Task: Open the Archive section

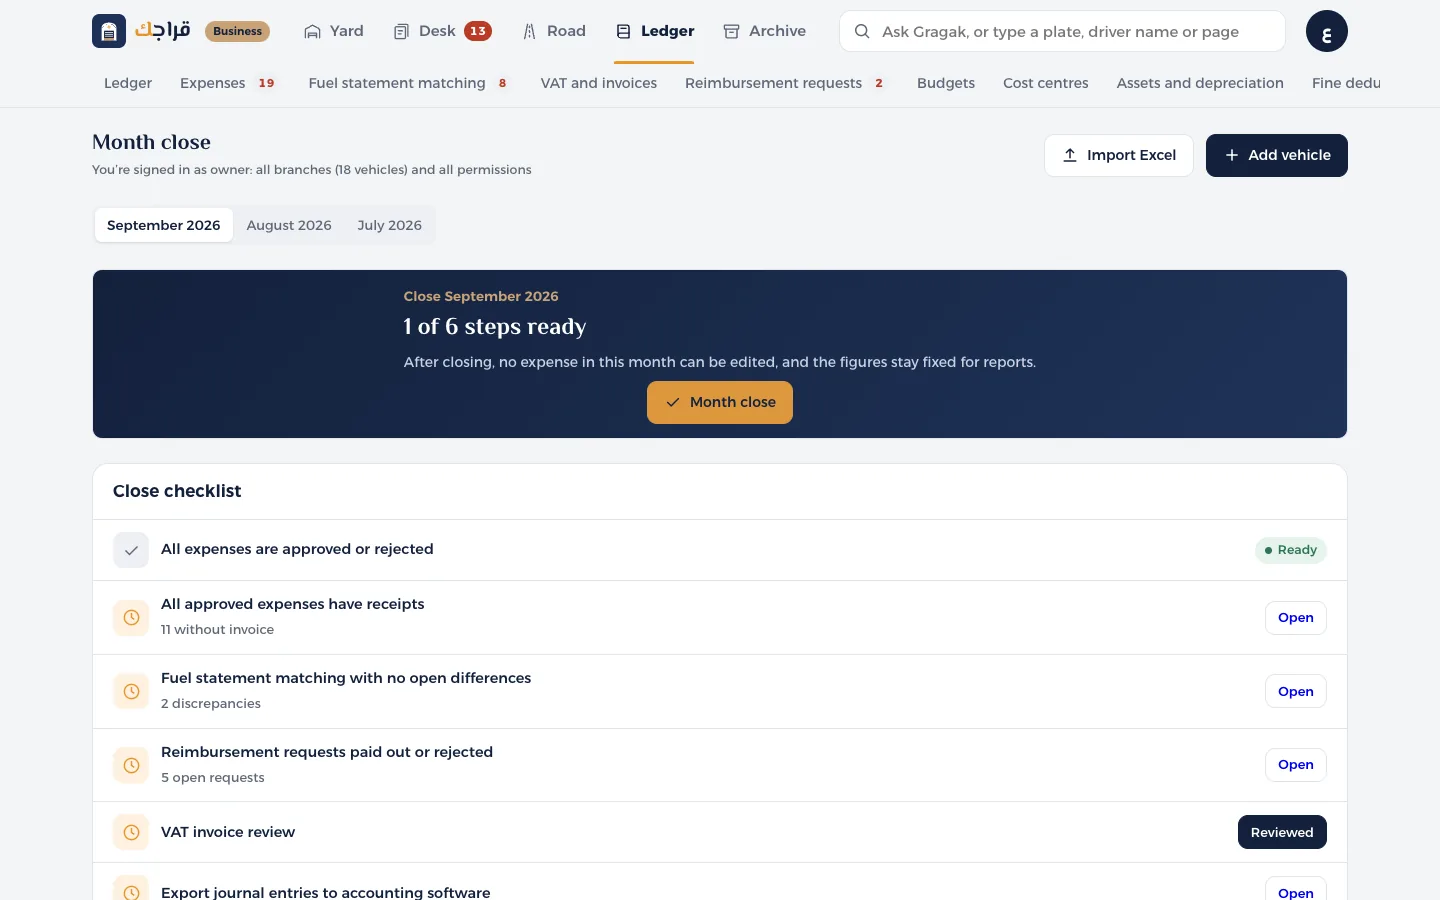Action: pyautogui.click(x=764, y=31)
